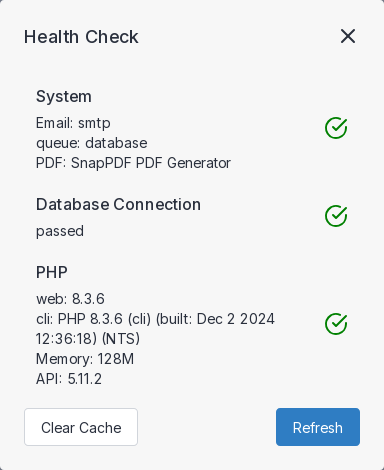The image size is (384, 470).
Task: Click the PHP status green checkmark icon
Action: (336, 324)
